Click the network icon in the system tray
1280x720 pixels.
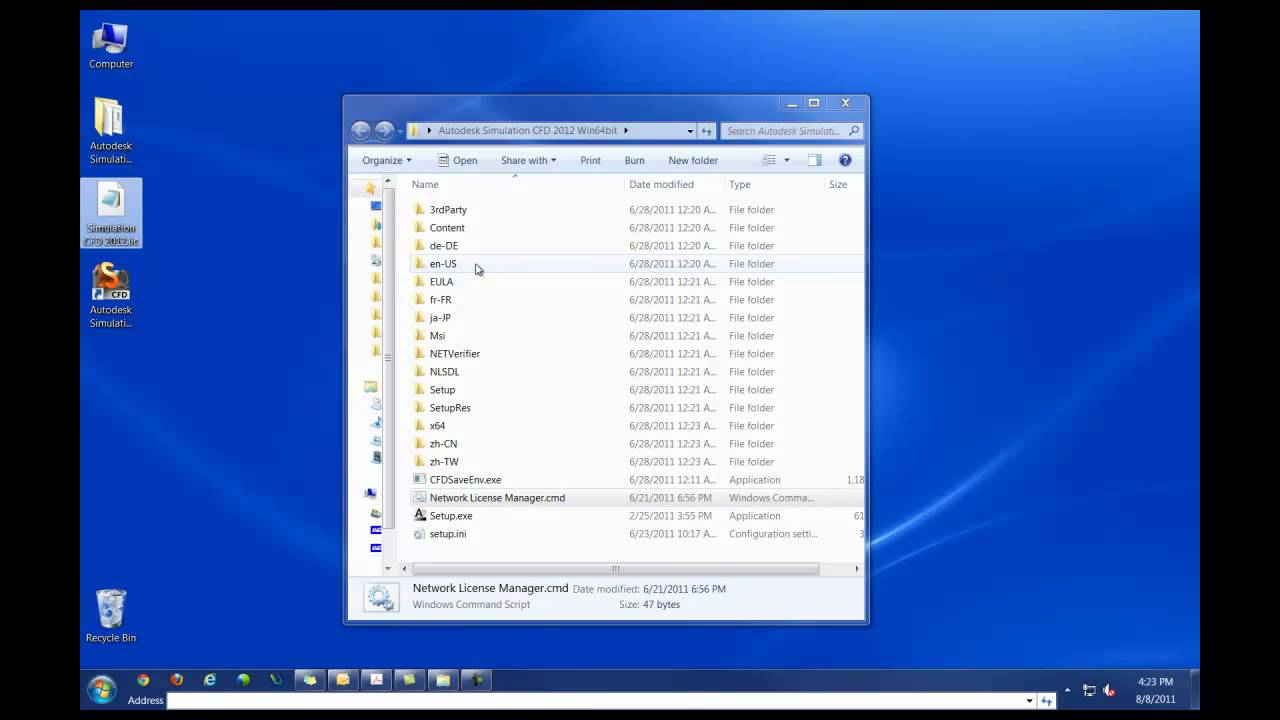1089,690
